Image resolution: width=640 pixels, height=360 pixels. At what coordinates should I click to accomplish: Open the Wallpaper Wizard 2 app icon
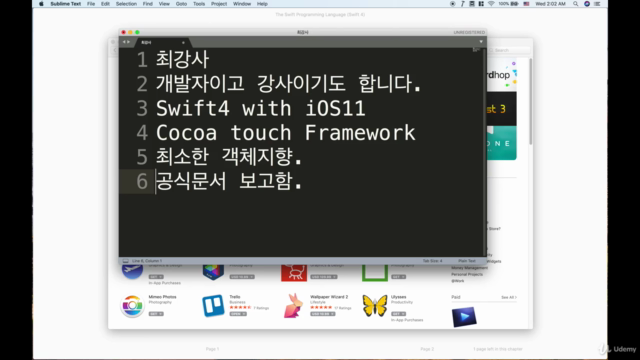click(x=293, y=306)
